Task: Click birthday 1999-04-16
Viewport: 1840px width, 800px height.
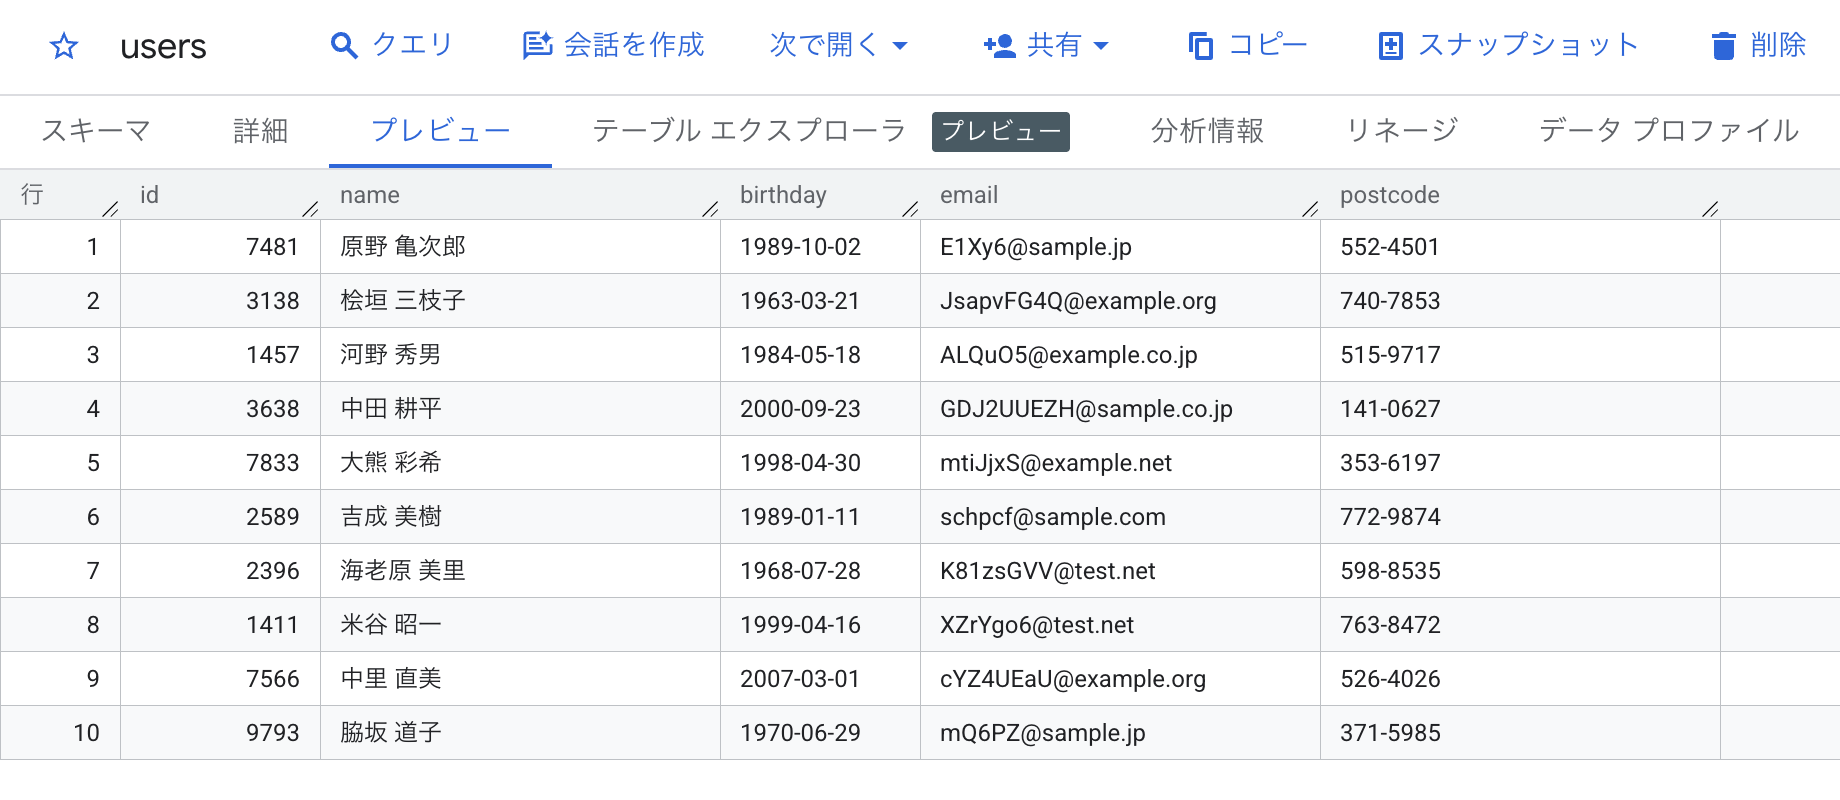Action: click(800, 625)
